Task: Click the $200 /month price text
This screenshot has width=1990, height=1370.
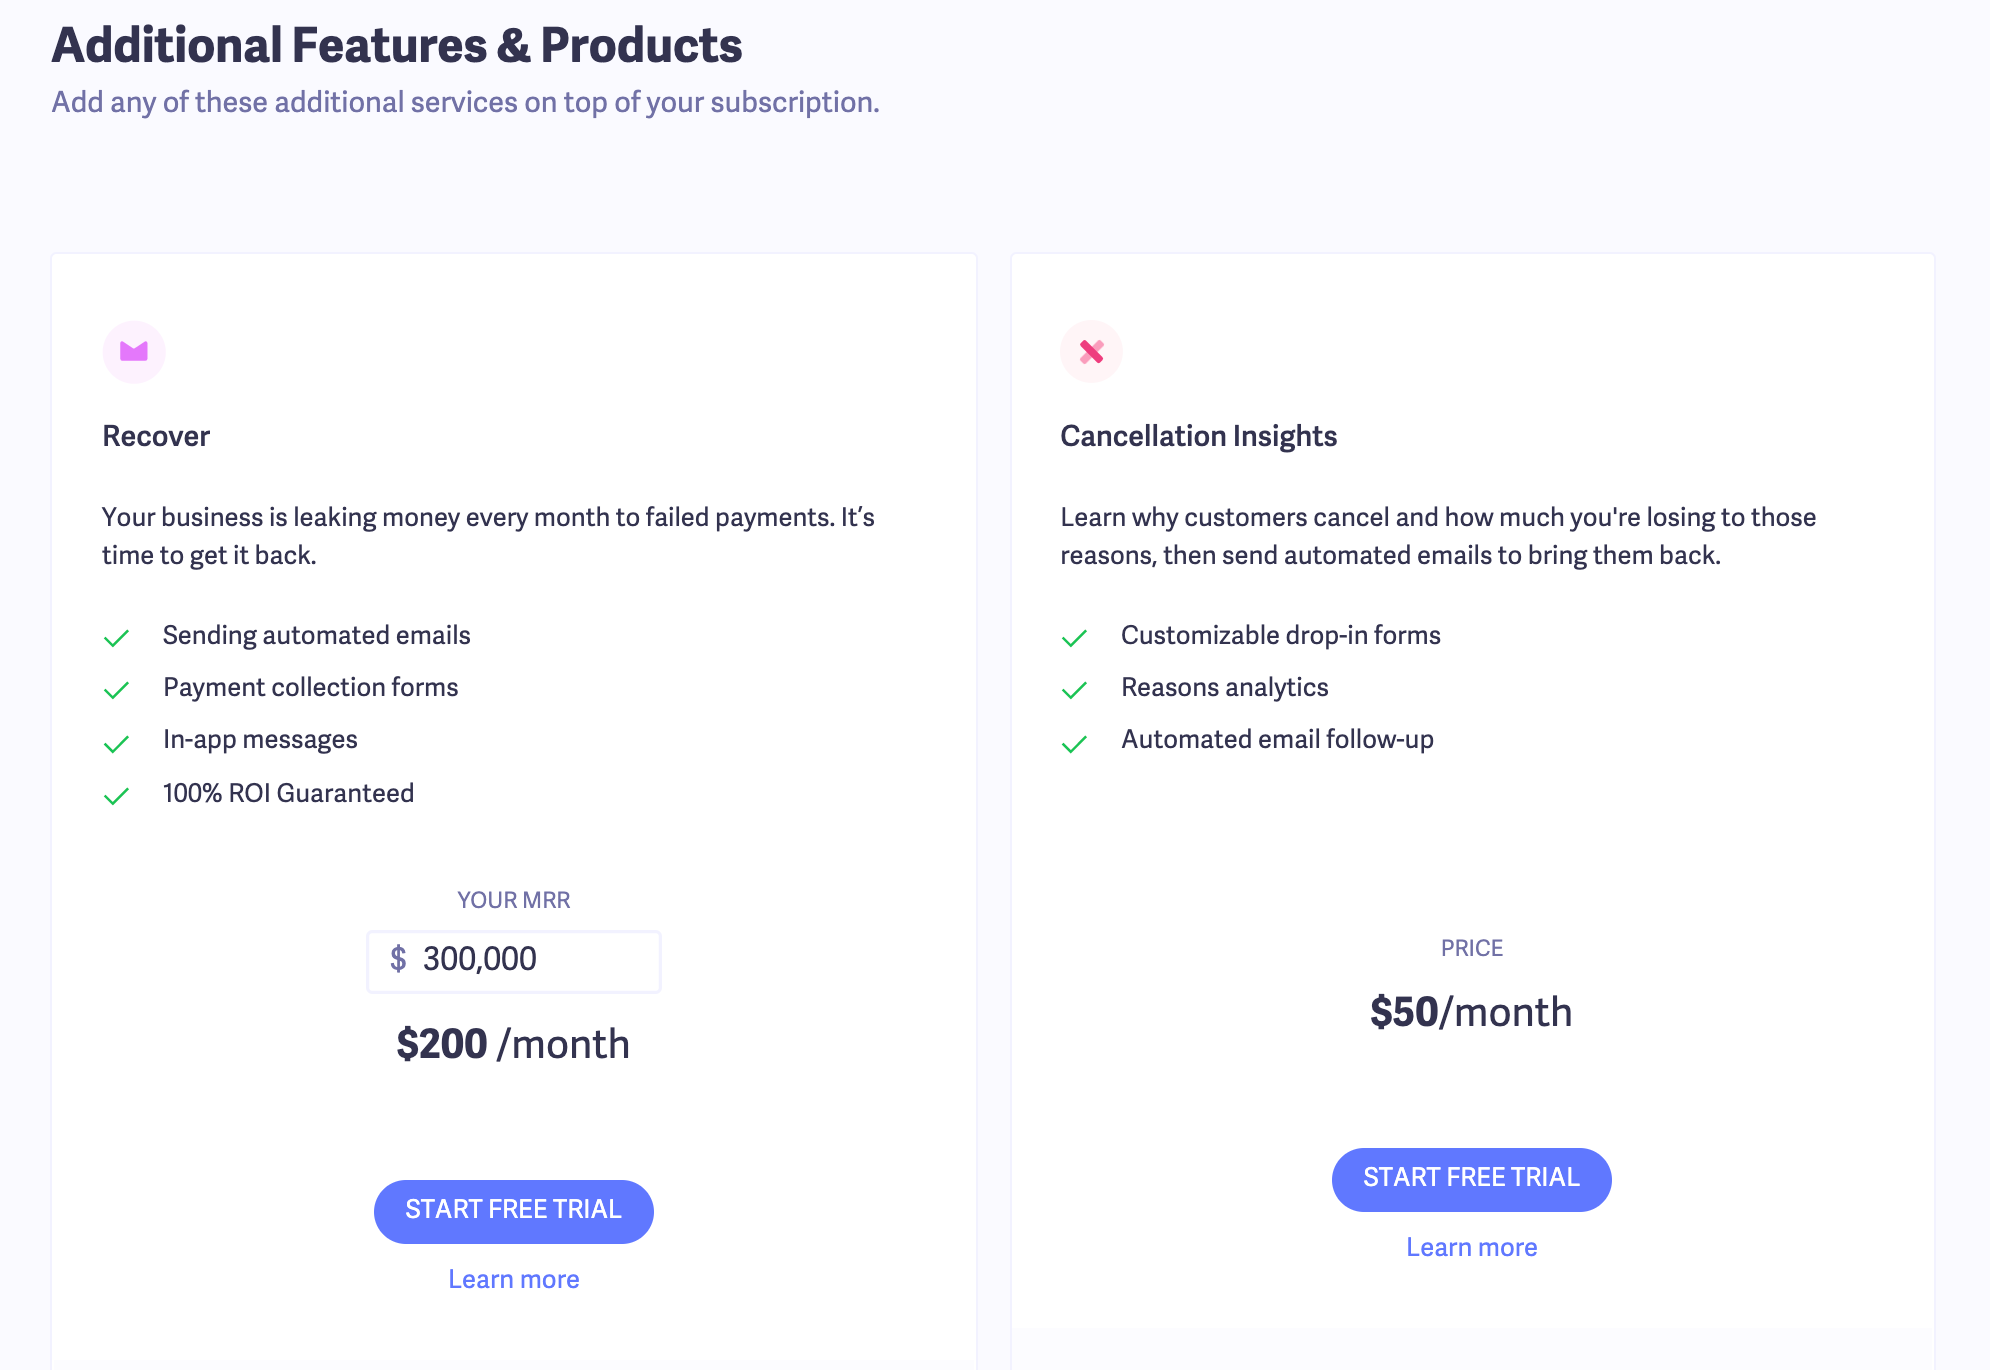Action: pos(512,1043)
